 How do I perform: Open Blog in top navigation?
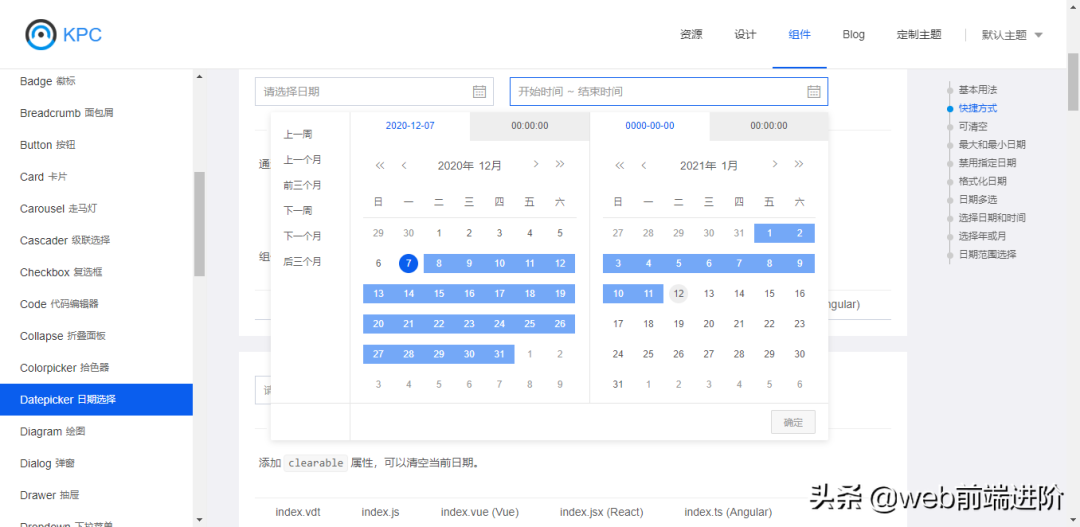[x=853, y=35]
